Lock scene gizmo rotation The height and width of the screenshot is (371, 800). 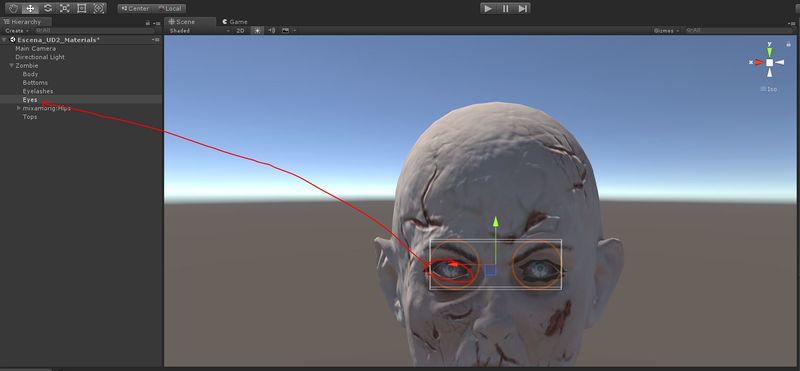tap(789, 44)
